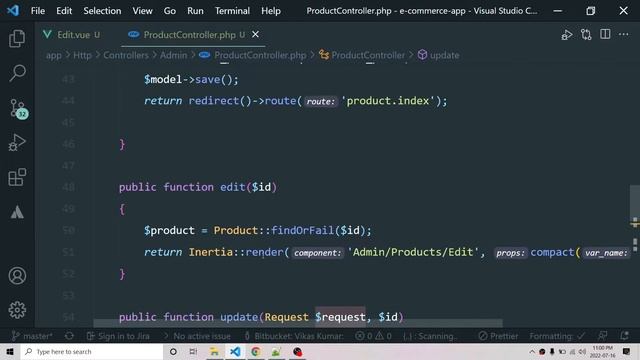This screenshot has width=640, height=360.
Task: Click the Run code icon in editor toolbar
Action: (x=567, y=35)
